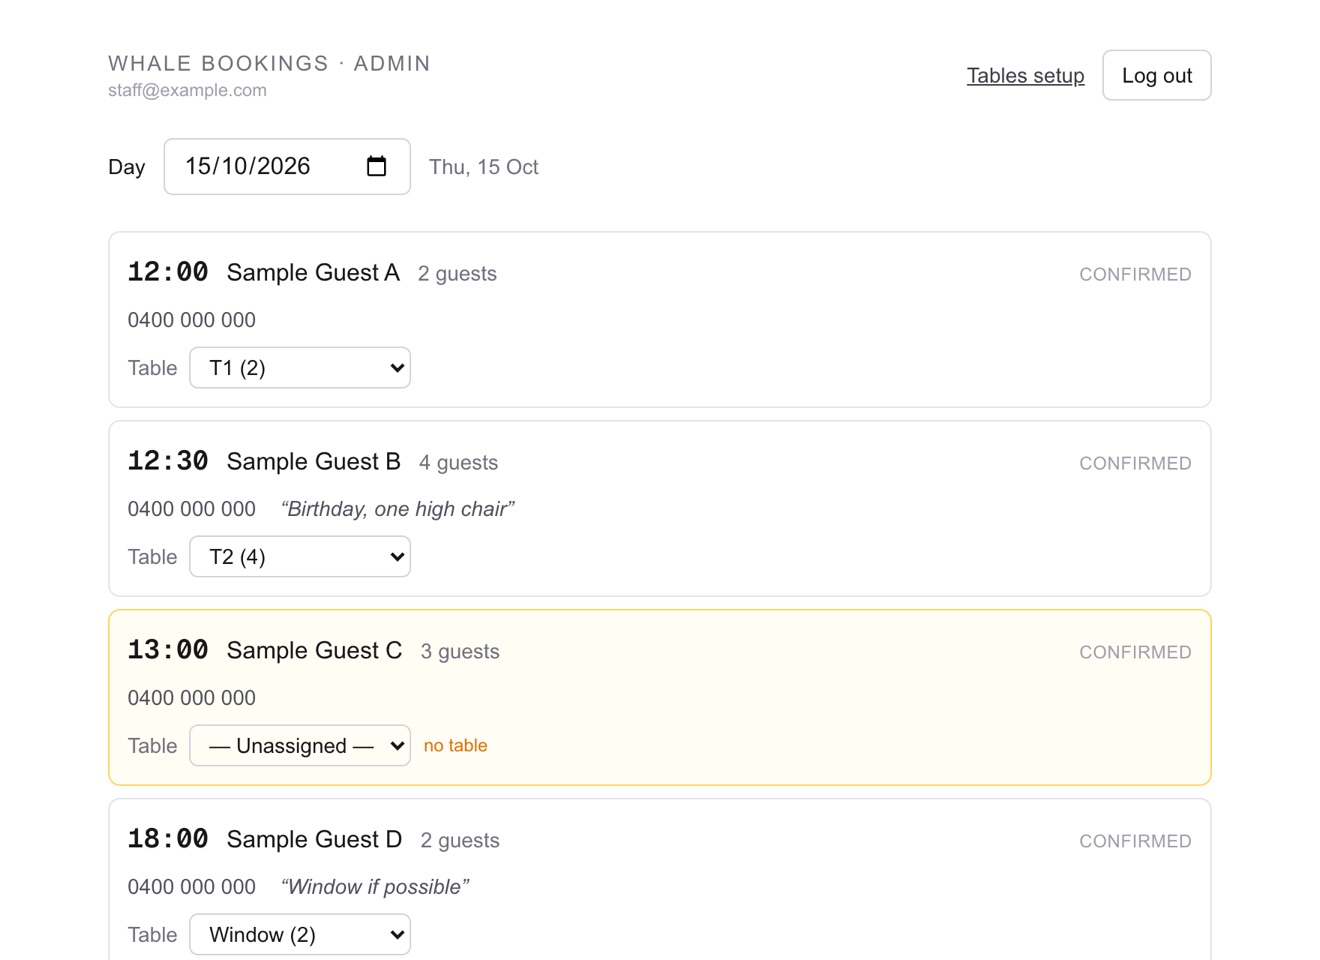Click the orange "no table" warning
This screenshot has width=1320, height=960.
pyautogui.click(x=456, y=746)
